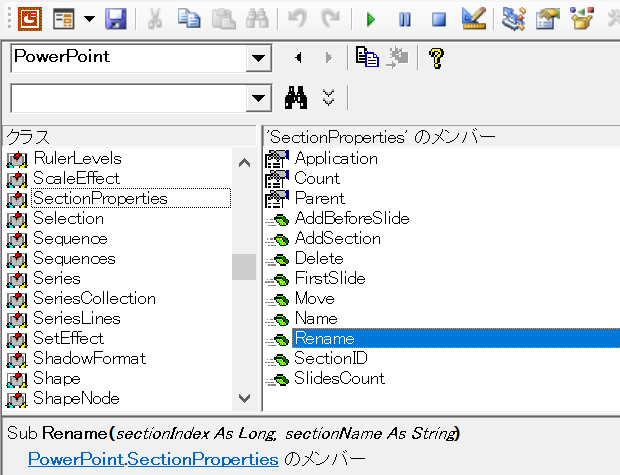Select the ShapeNode class

[x=76, y=398]
